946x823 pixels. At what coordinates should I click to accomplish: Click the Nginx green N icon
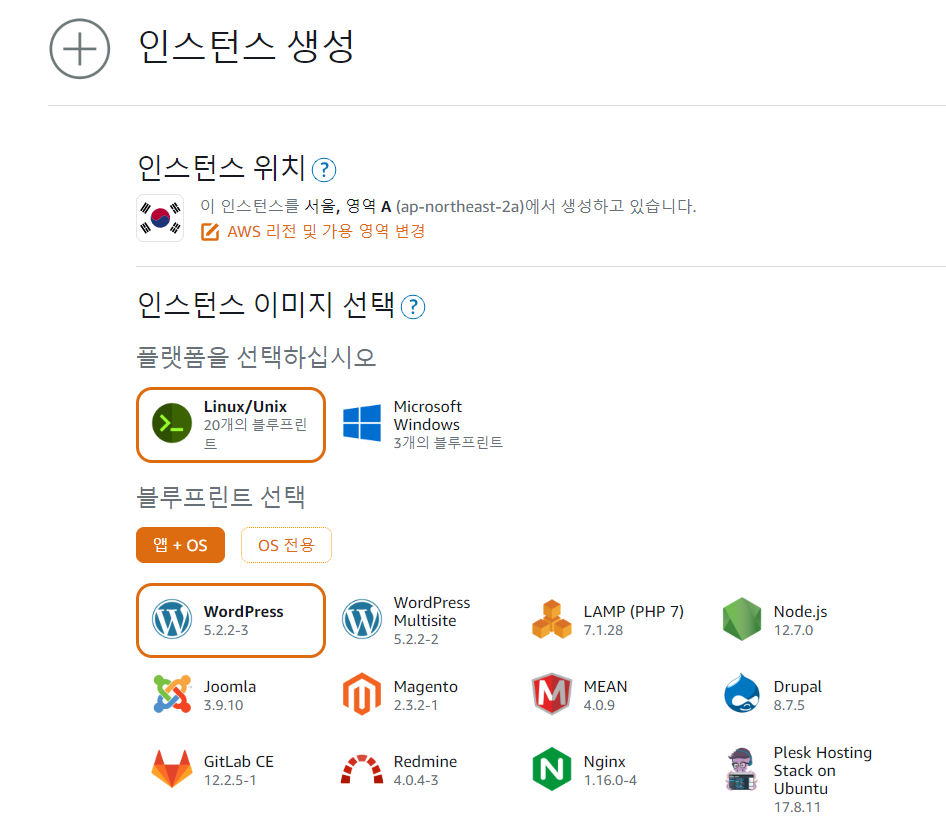pyautogui.click(x=552, y=769)
